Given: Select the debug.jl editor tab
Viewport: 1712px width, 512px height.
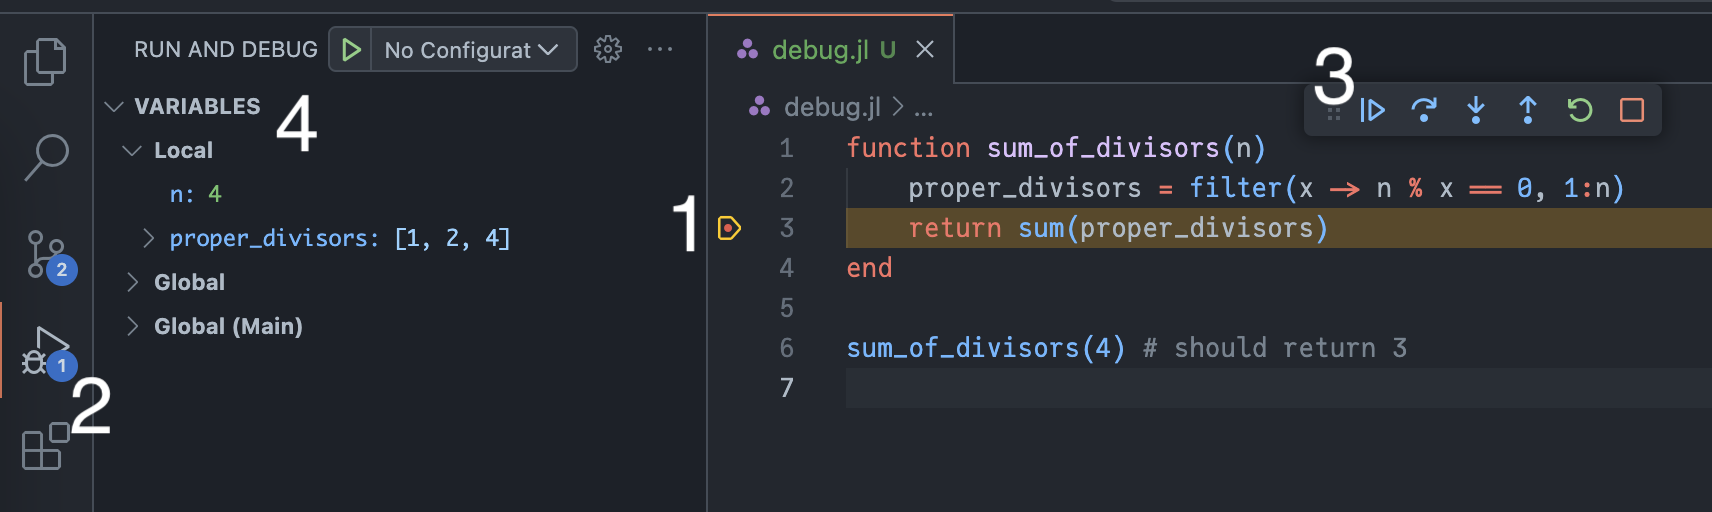Looking at the screenshot, I should (819, 50).
